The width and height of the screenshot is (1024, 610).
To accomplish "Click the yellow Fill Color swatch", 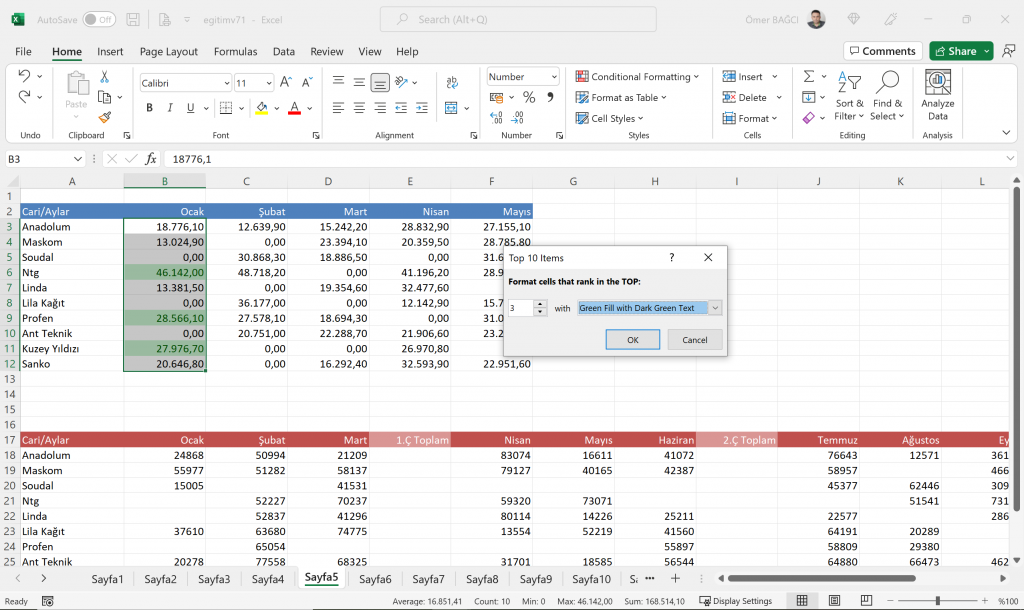I will 261,108.
